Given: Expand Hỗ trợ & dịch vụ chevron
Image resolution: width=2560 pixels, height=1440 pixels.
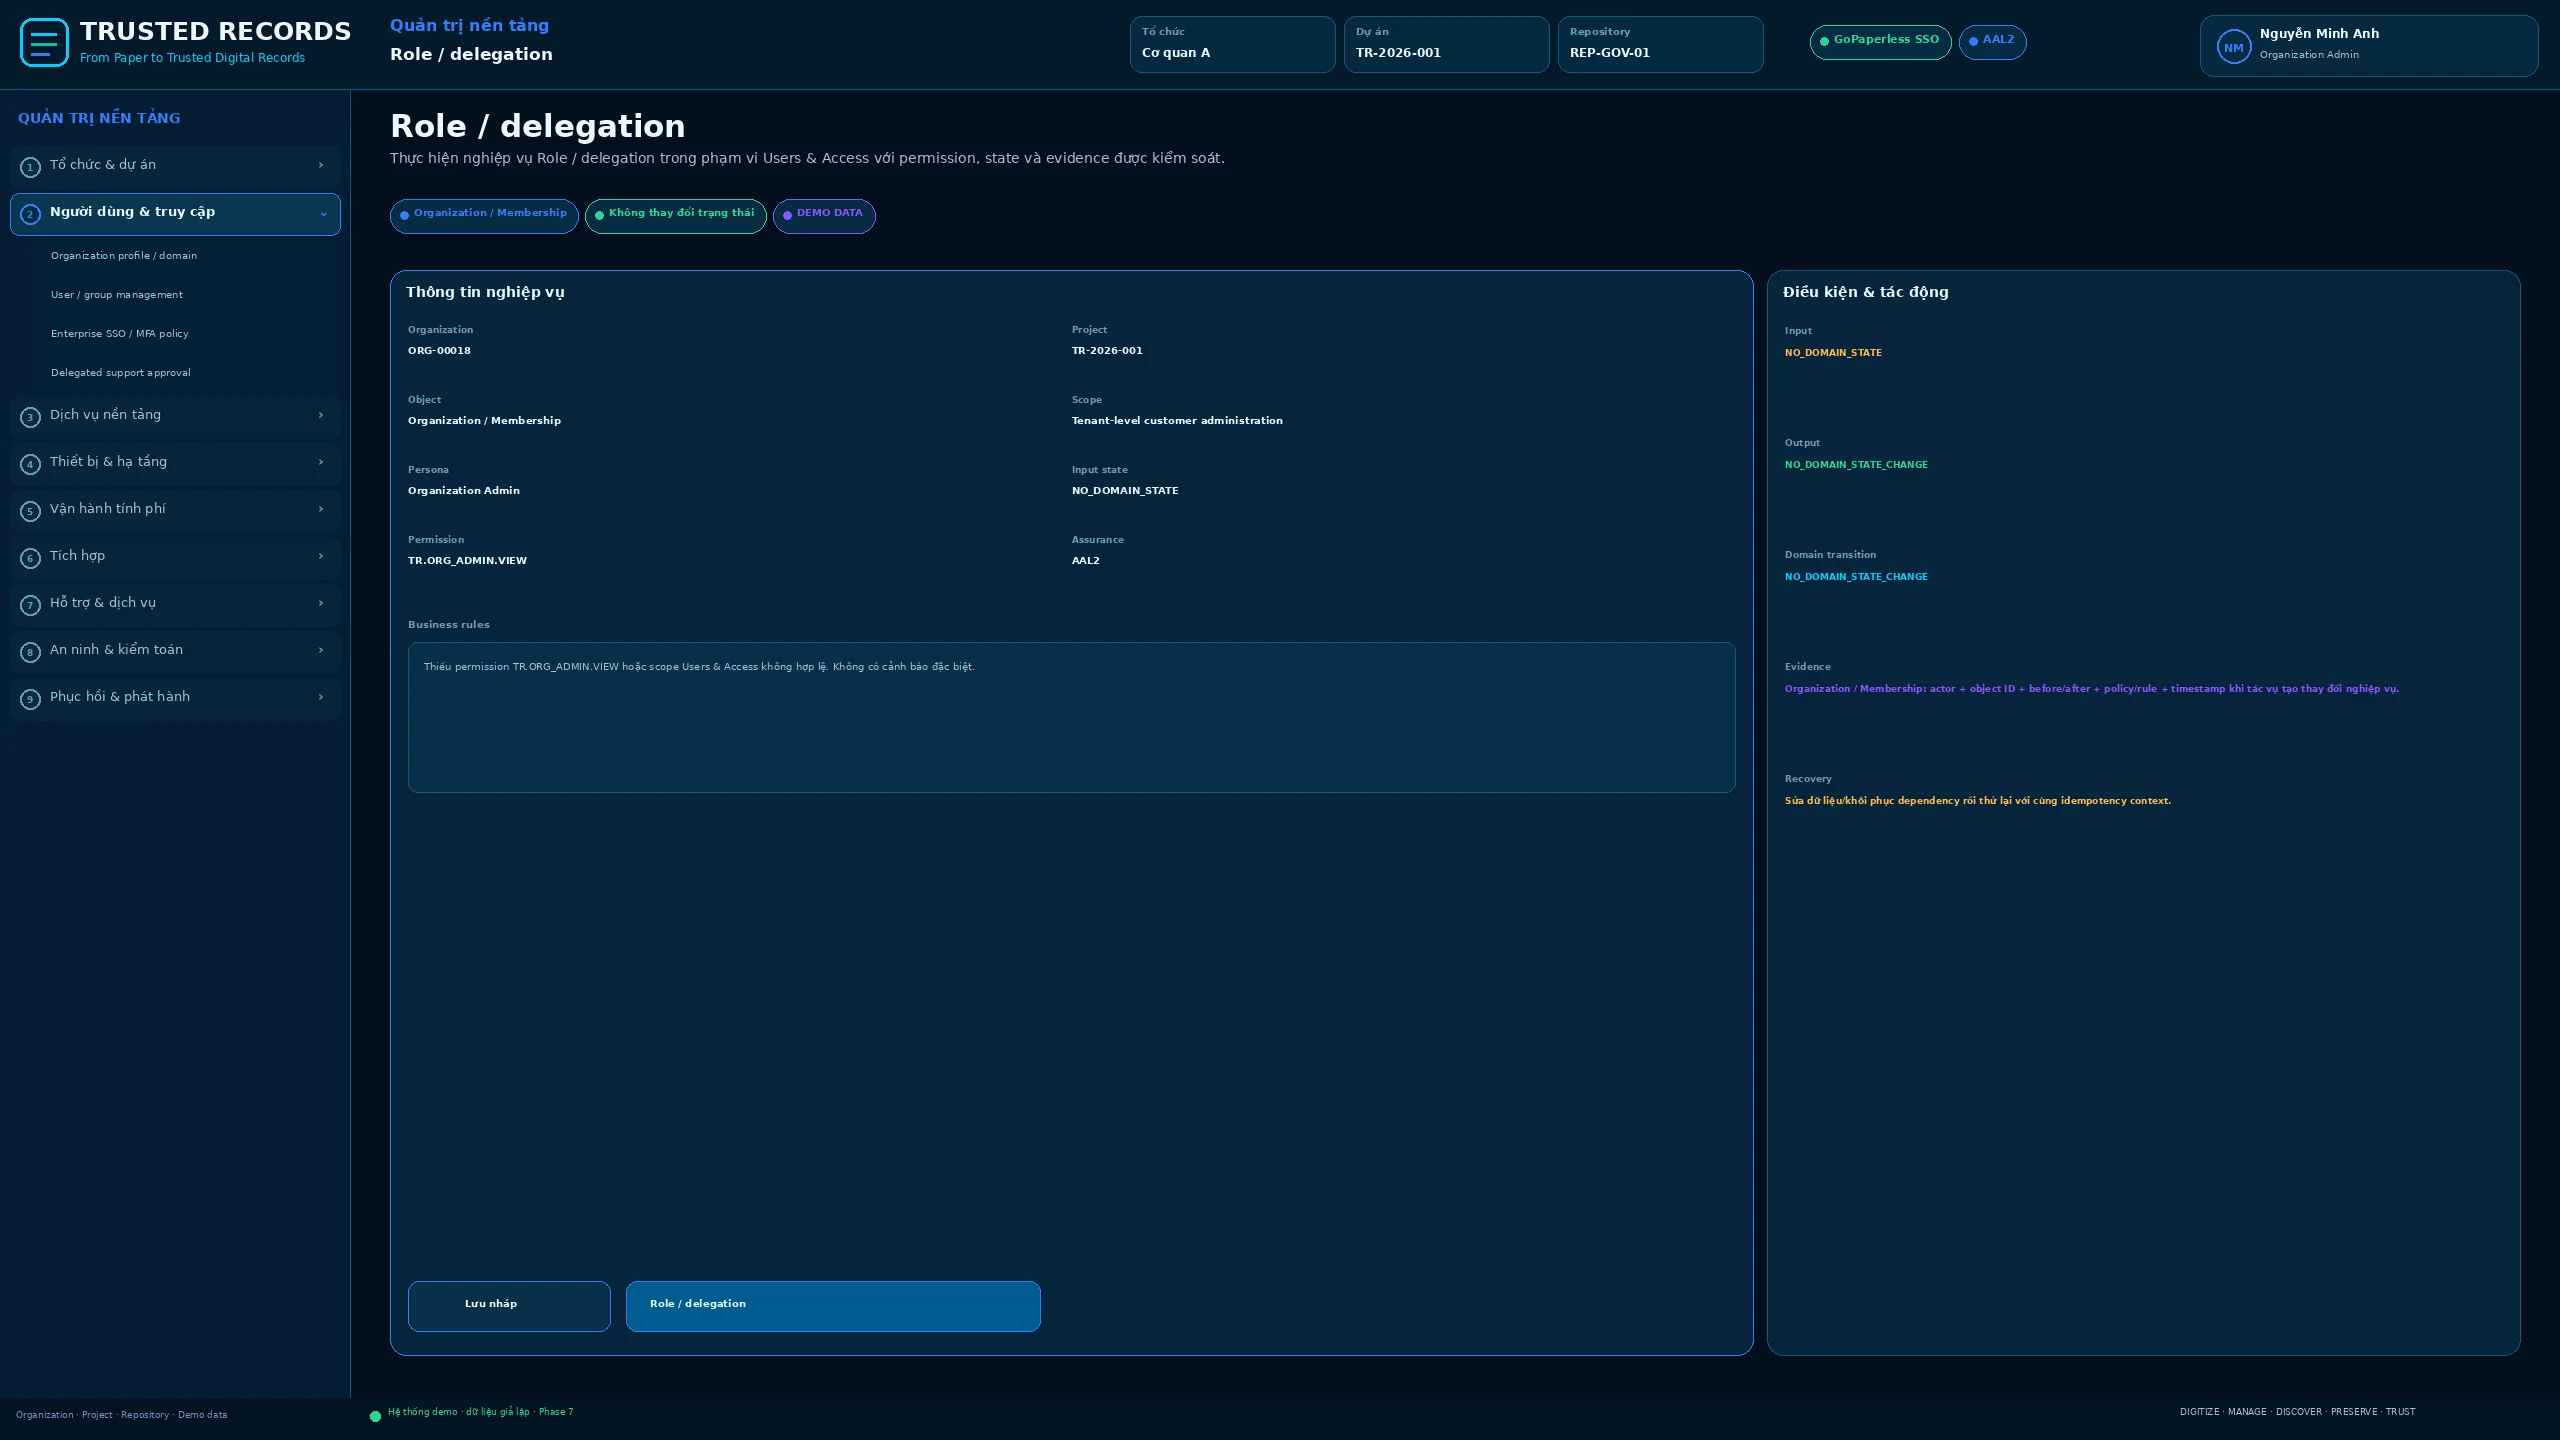Looking at the screenshot, I should 321,603.
